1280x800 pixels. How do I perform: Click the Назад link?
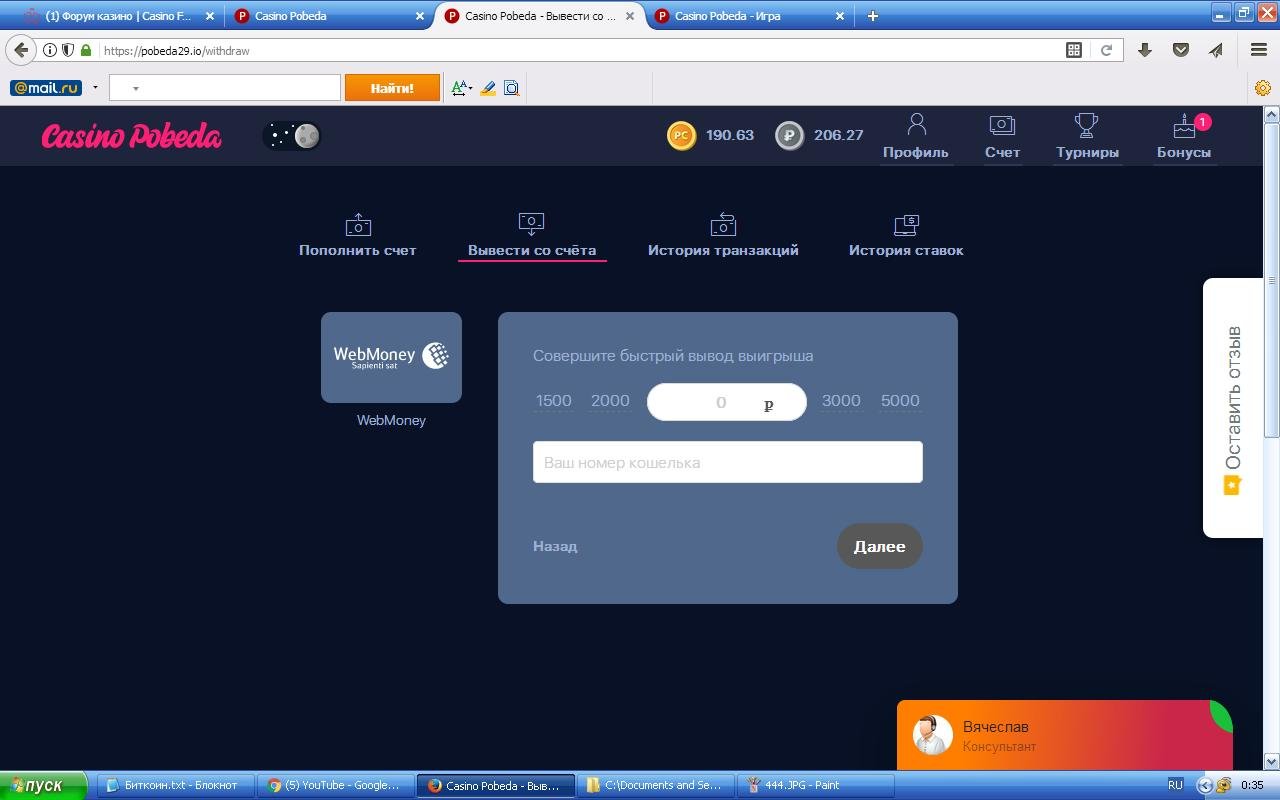[x=555, y=546]
